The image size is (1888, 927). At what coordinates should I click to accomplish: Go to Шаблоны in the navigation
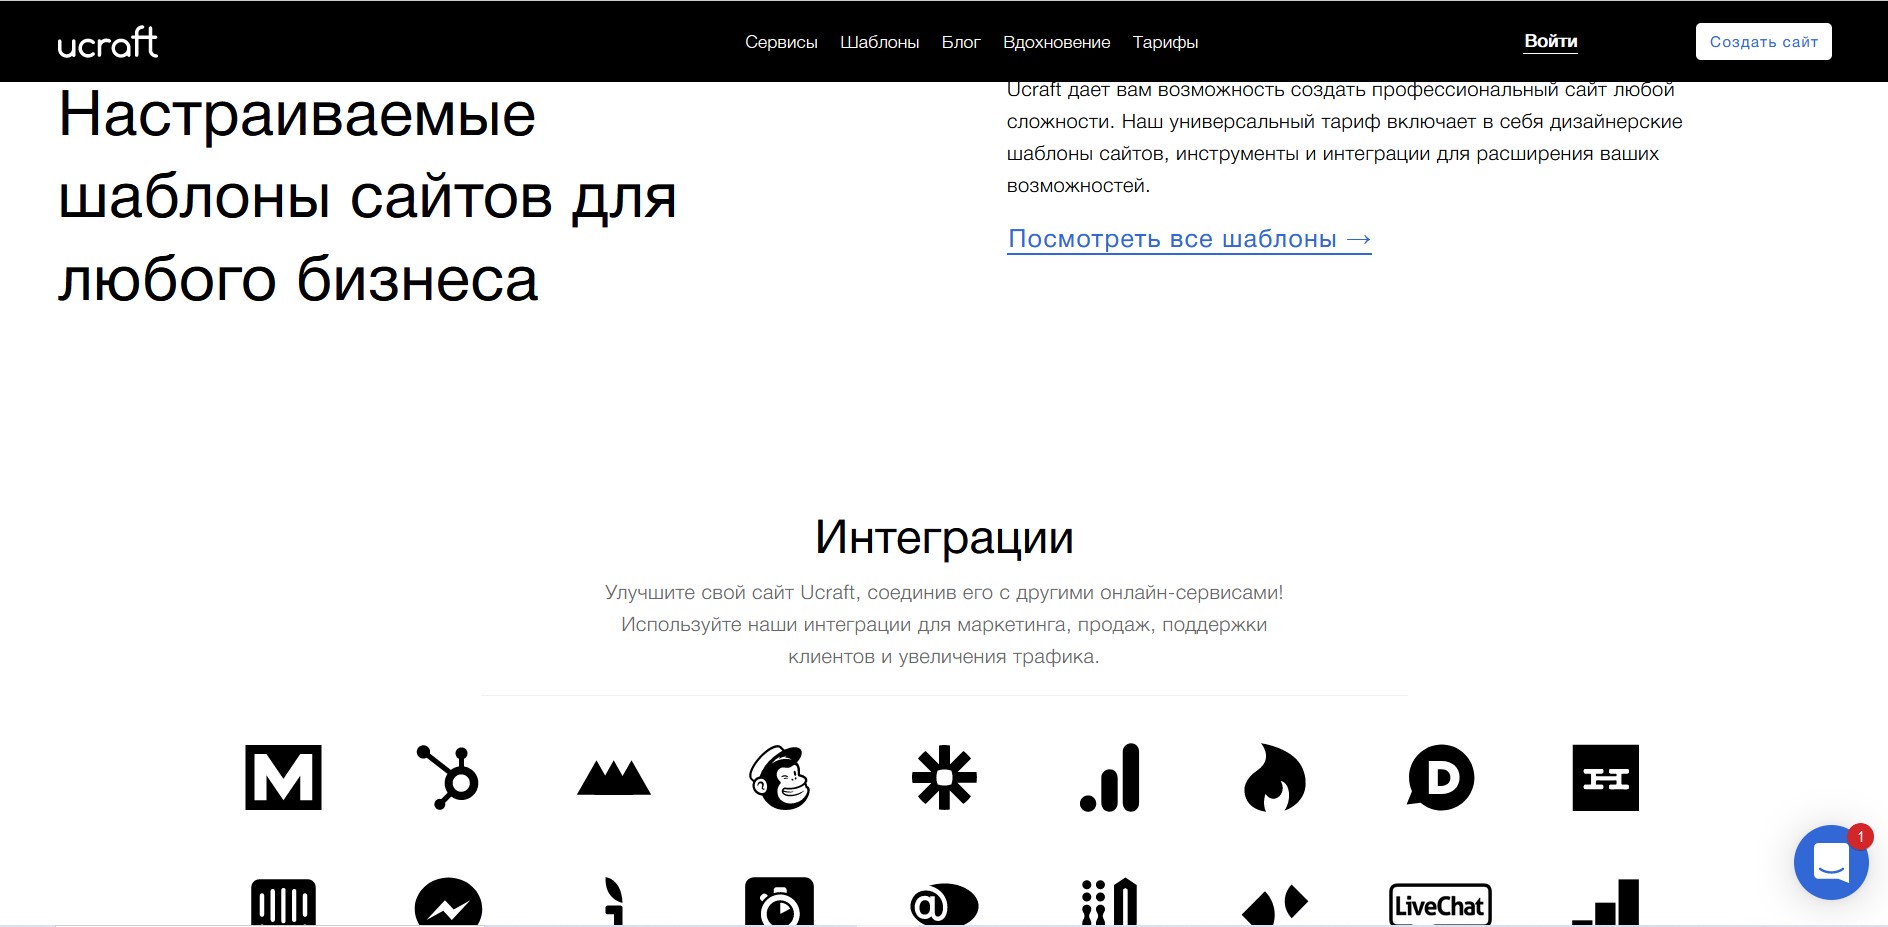[x=879, y=42]
